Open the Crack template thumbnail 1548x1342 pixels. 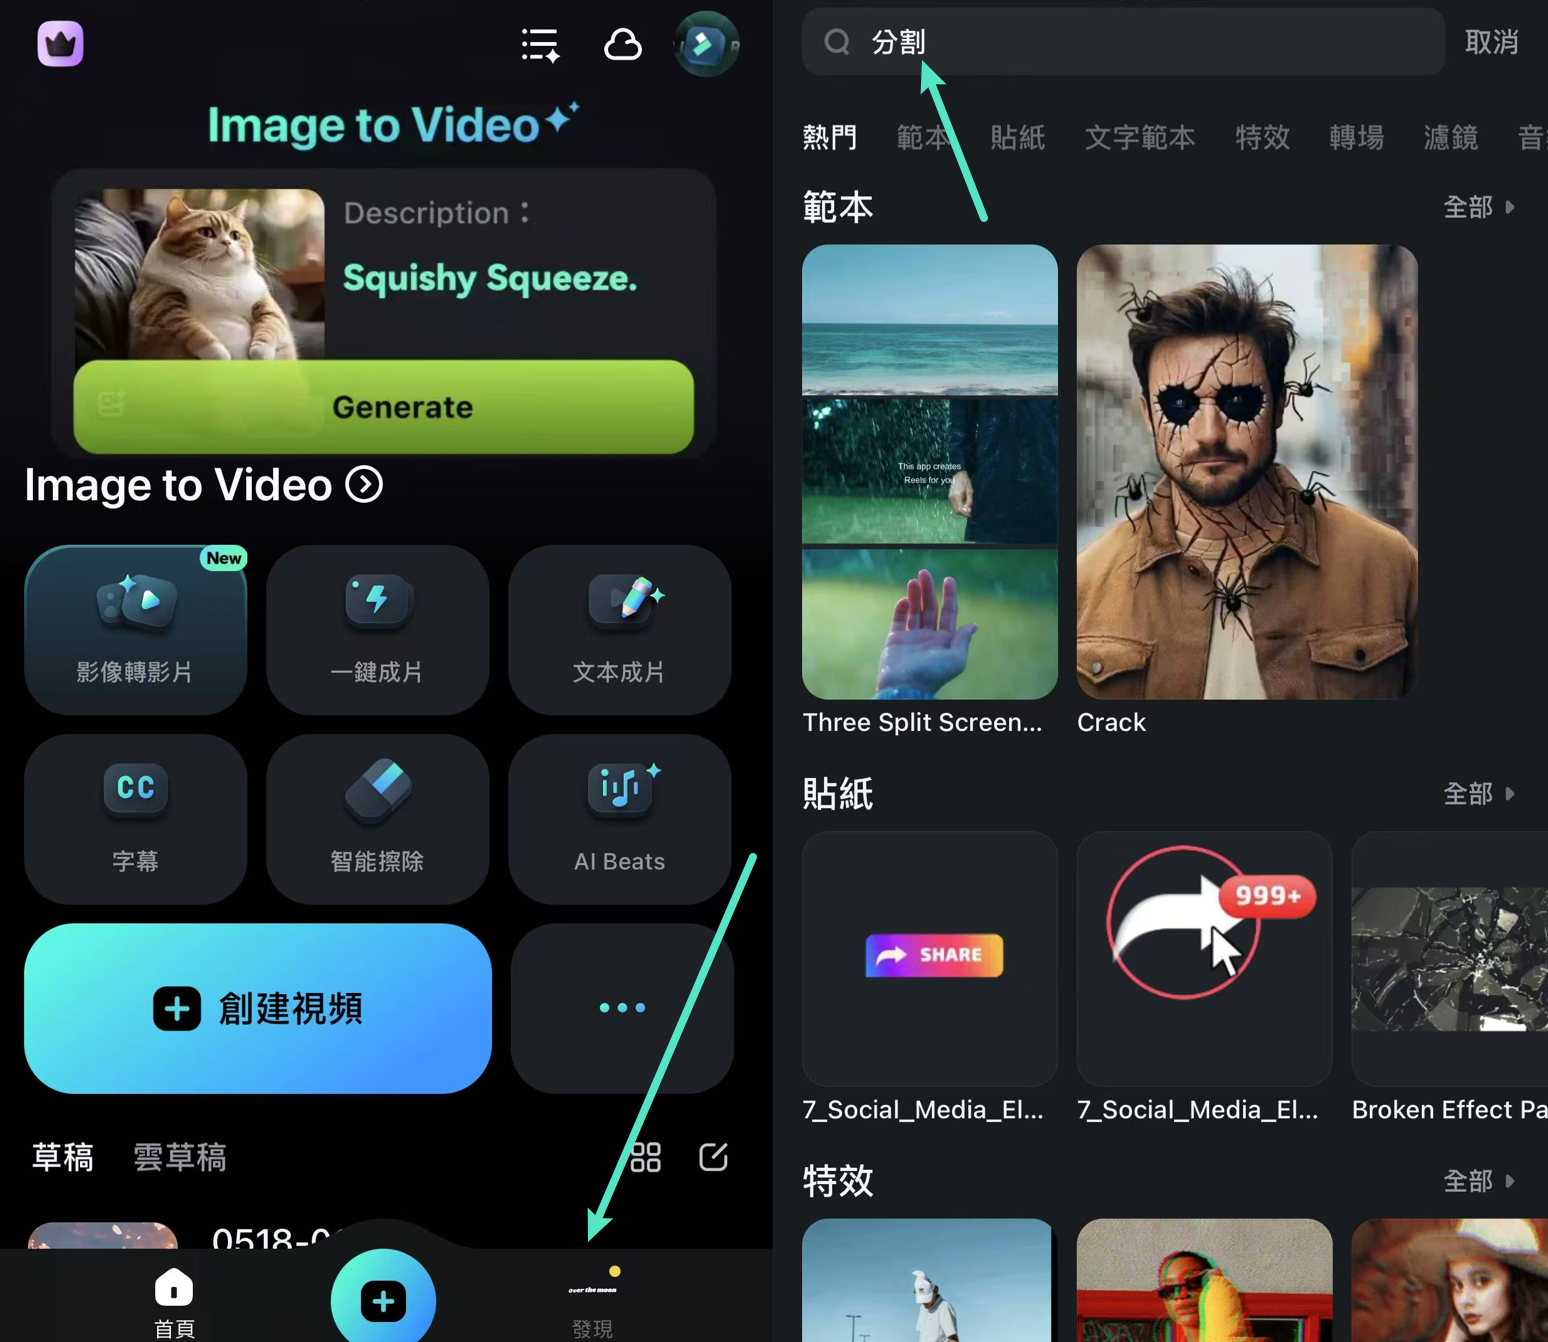[1246, 472]
